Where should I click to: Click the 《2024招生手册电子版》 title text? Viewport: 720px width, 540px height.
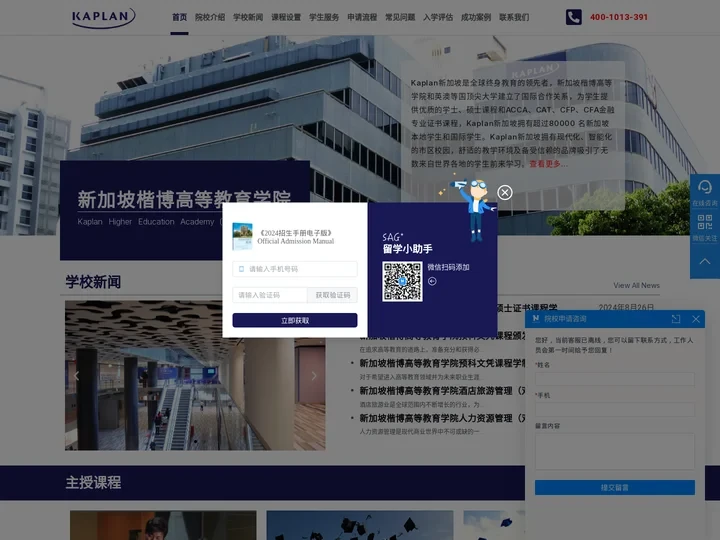pyautogui.click(x=295, y=233)
